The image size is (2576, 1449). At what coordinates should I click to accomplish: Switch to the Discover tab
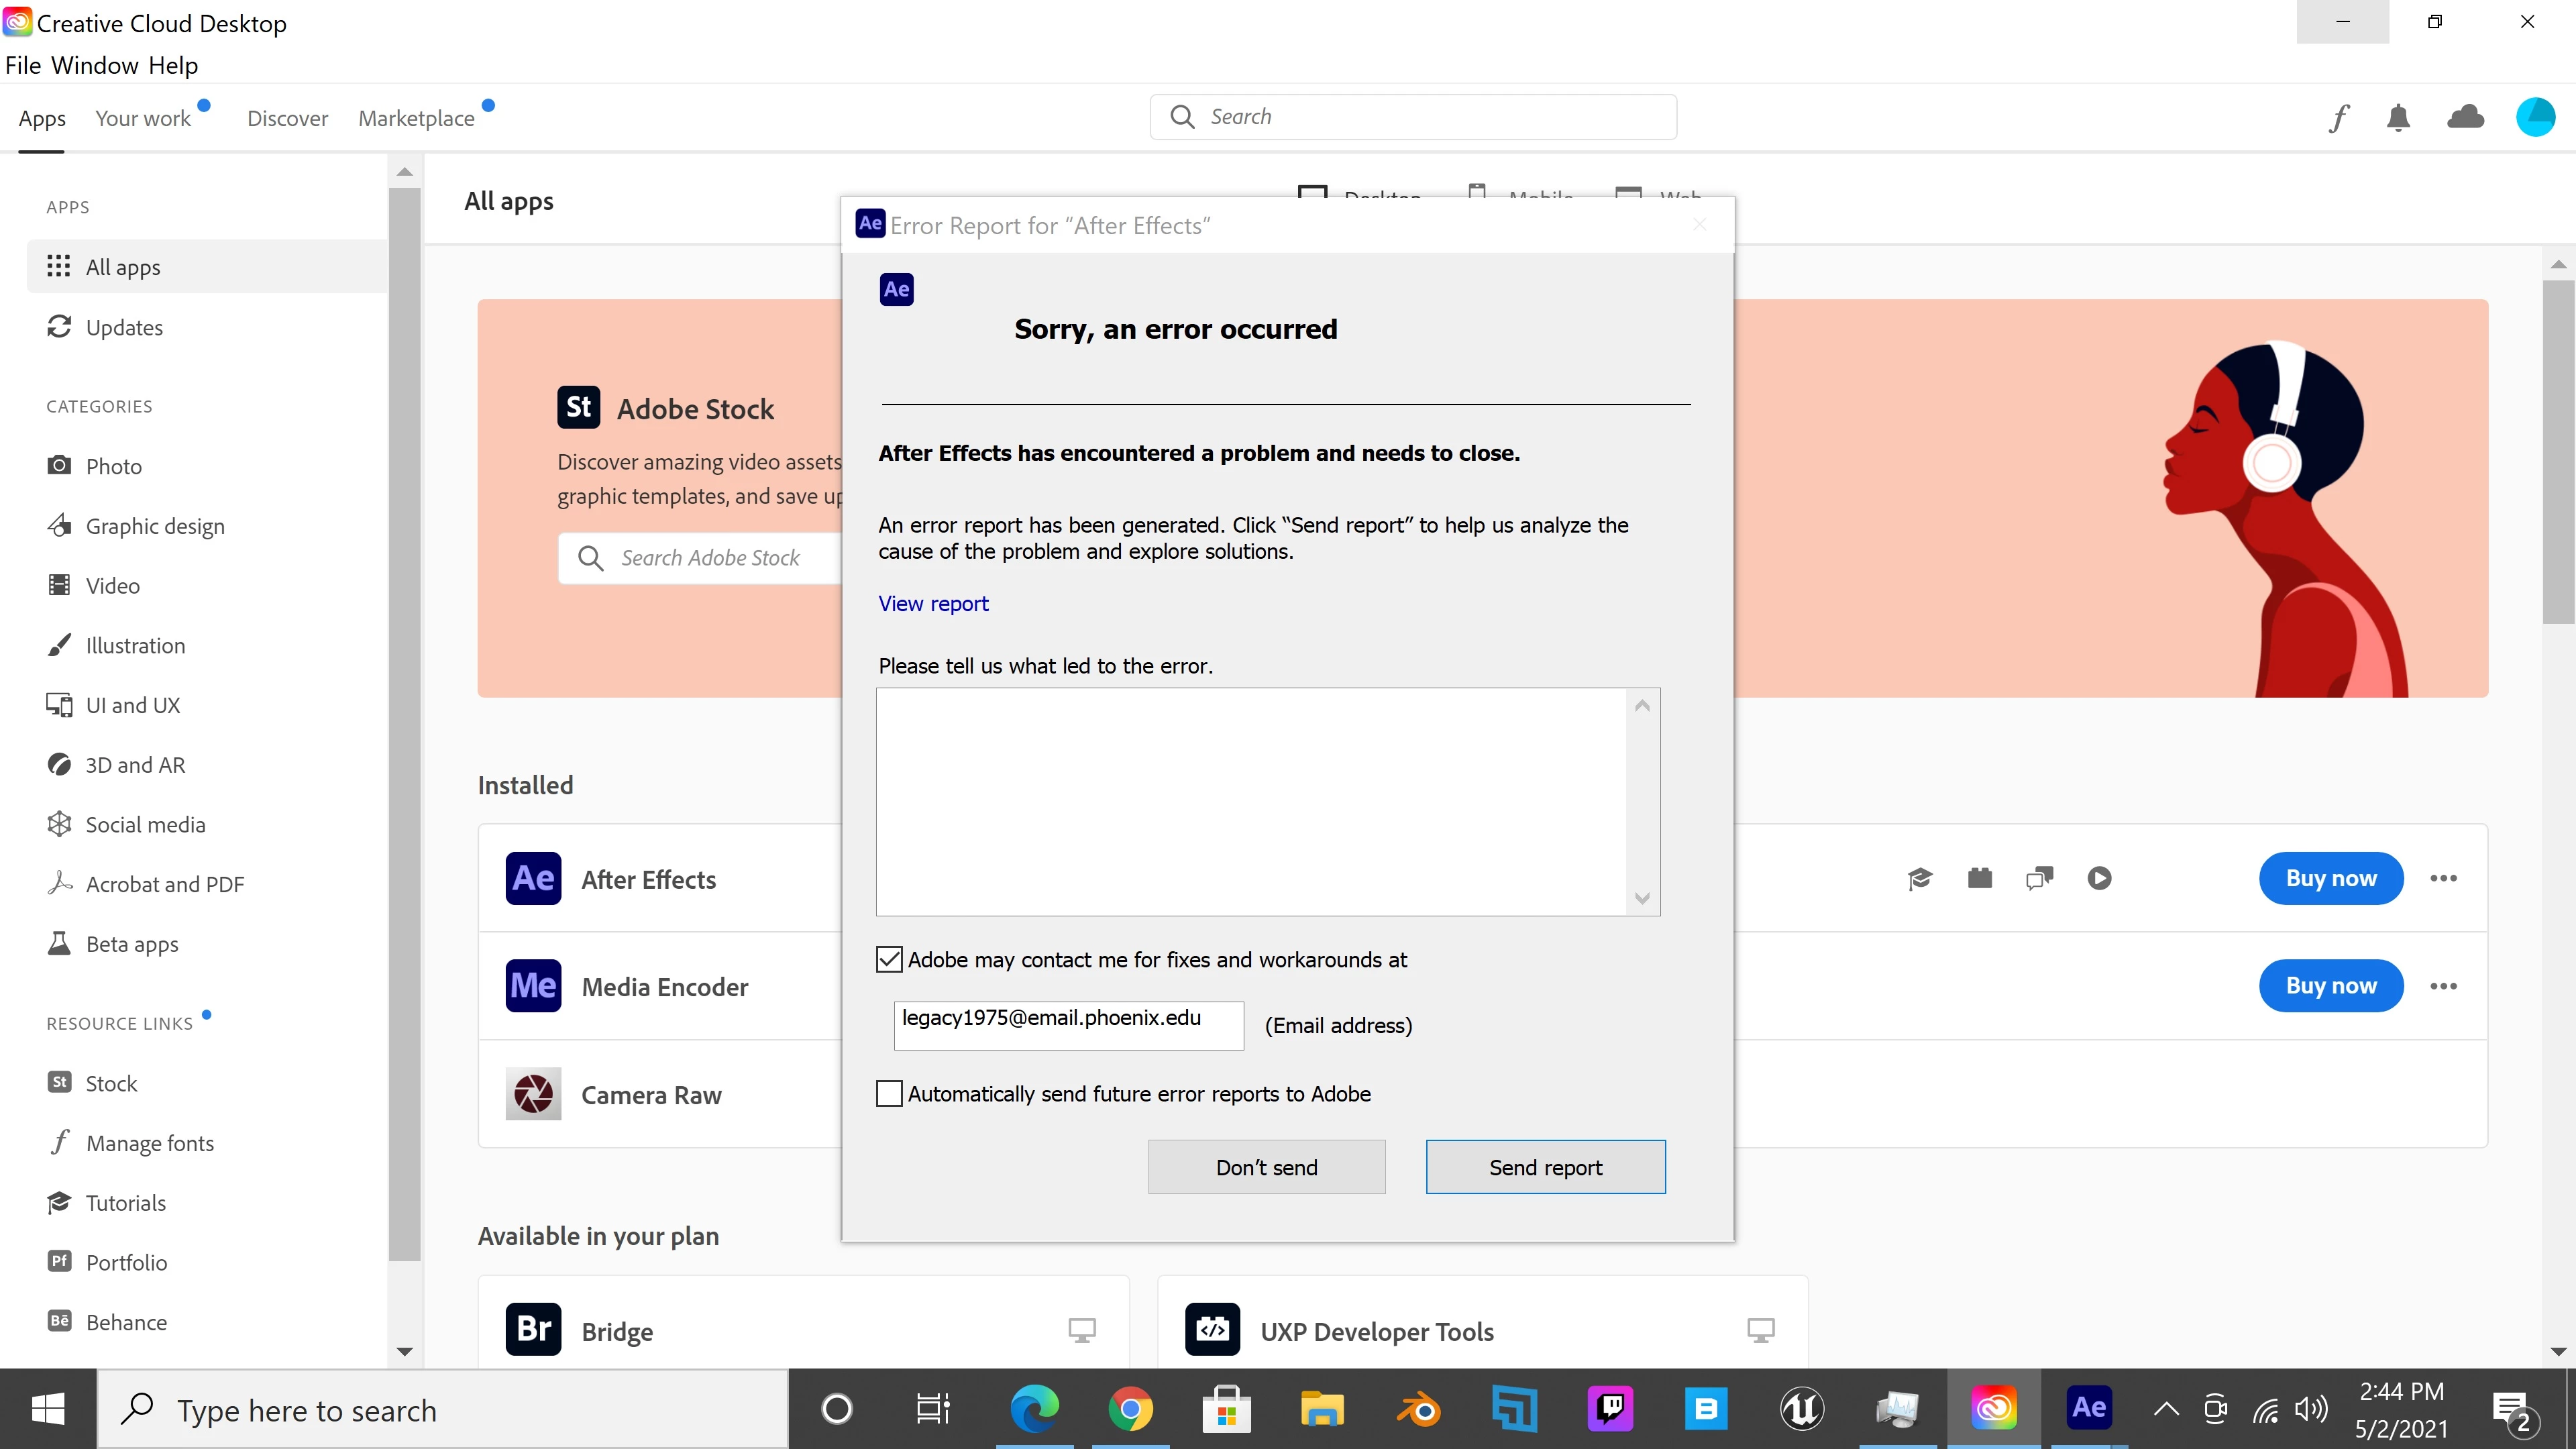coord(287,118)
